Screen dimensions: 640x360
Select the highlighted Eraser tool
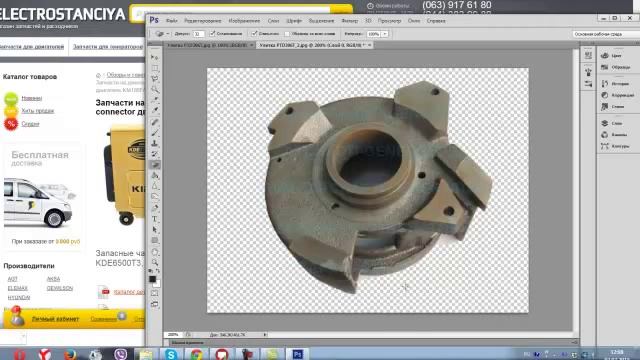coord(155,164)
